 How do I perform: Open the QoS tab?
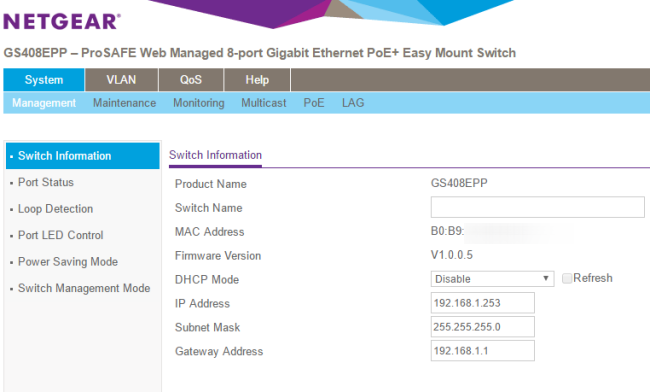tap(191, 80)
